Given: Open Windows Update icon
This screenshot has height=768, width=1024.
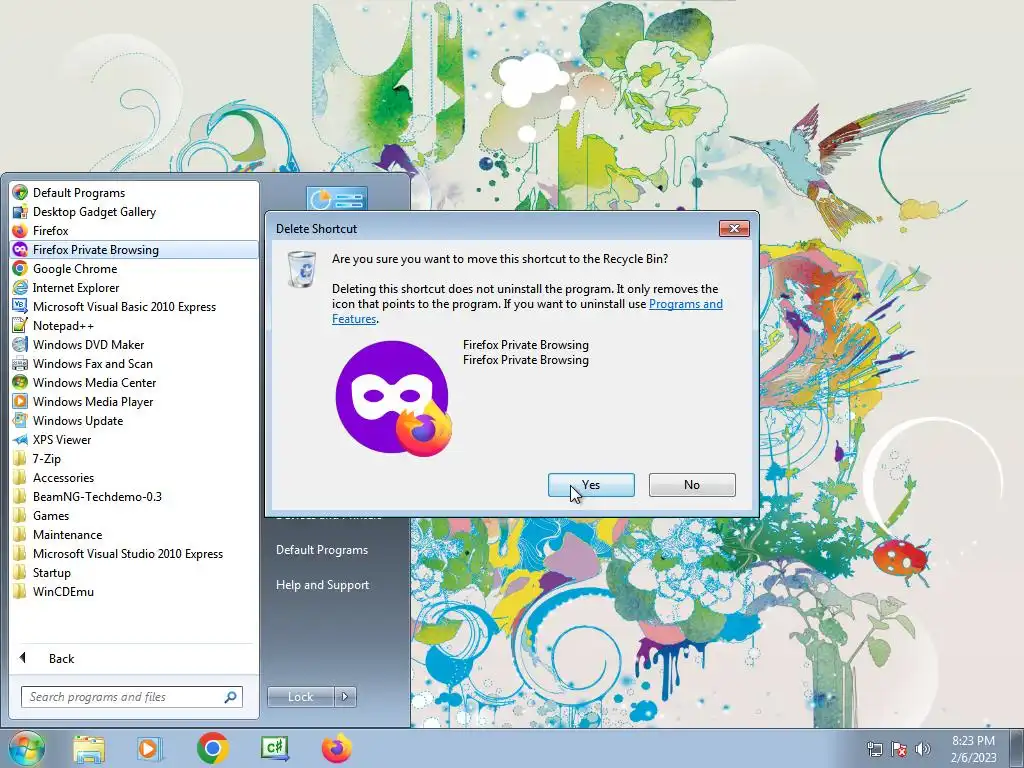Looking at the screenshot, I should 20,420.
